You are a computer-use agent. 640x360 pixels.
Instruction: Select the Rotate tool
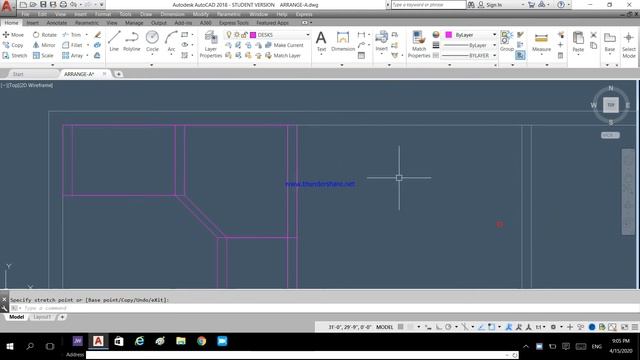pos(44,35)
